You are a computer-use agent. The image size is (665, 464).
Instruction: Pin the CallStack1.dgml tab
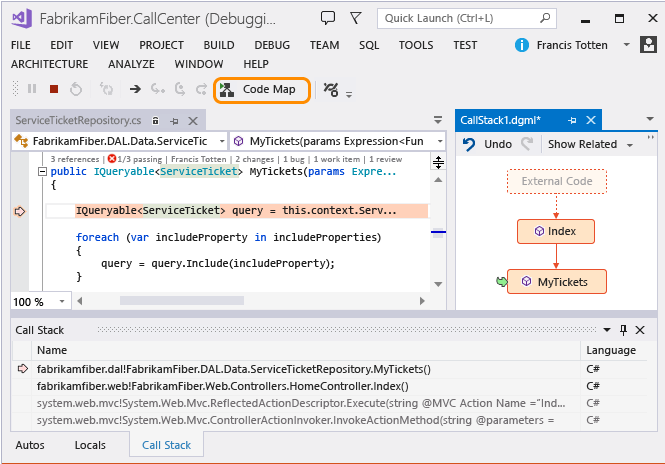click(572, 120)
